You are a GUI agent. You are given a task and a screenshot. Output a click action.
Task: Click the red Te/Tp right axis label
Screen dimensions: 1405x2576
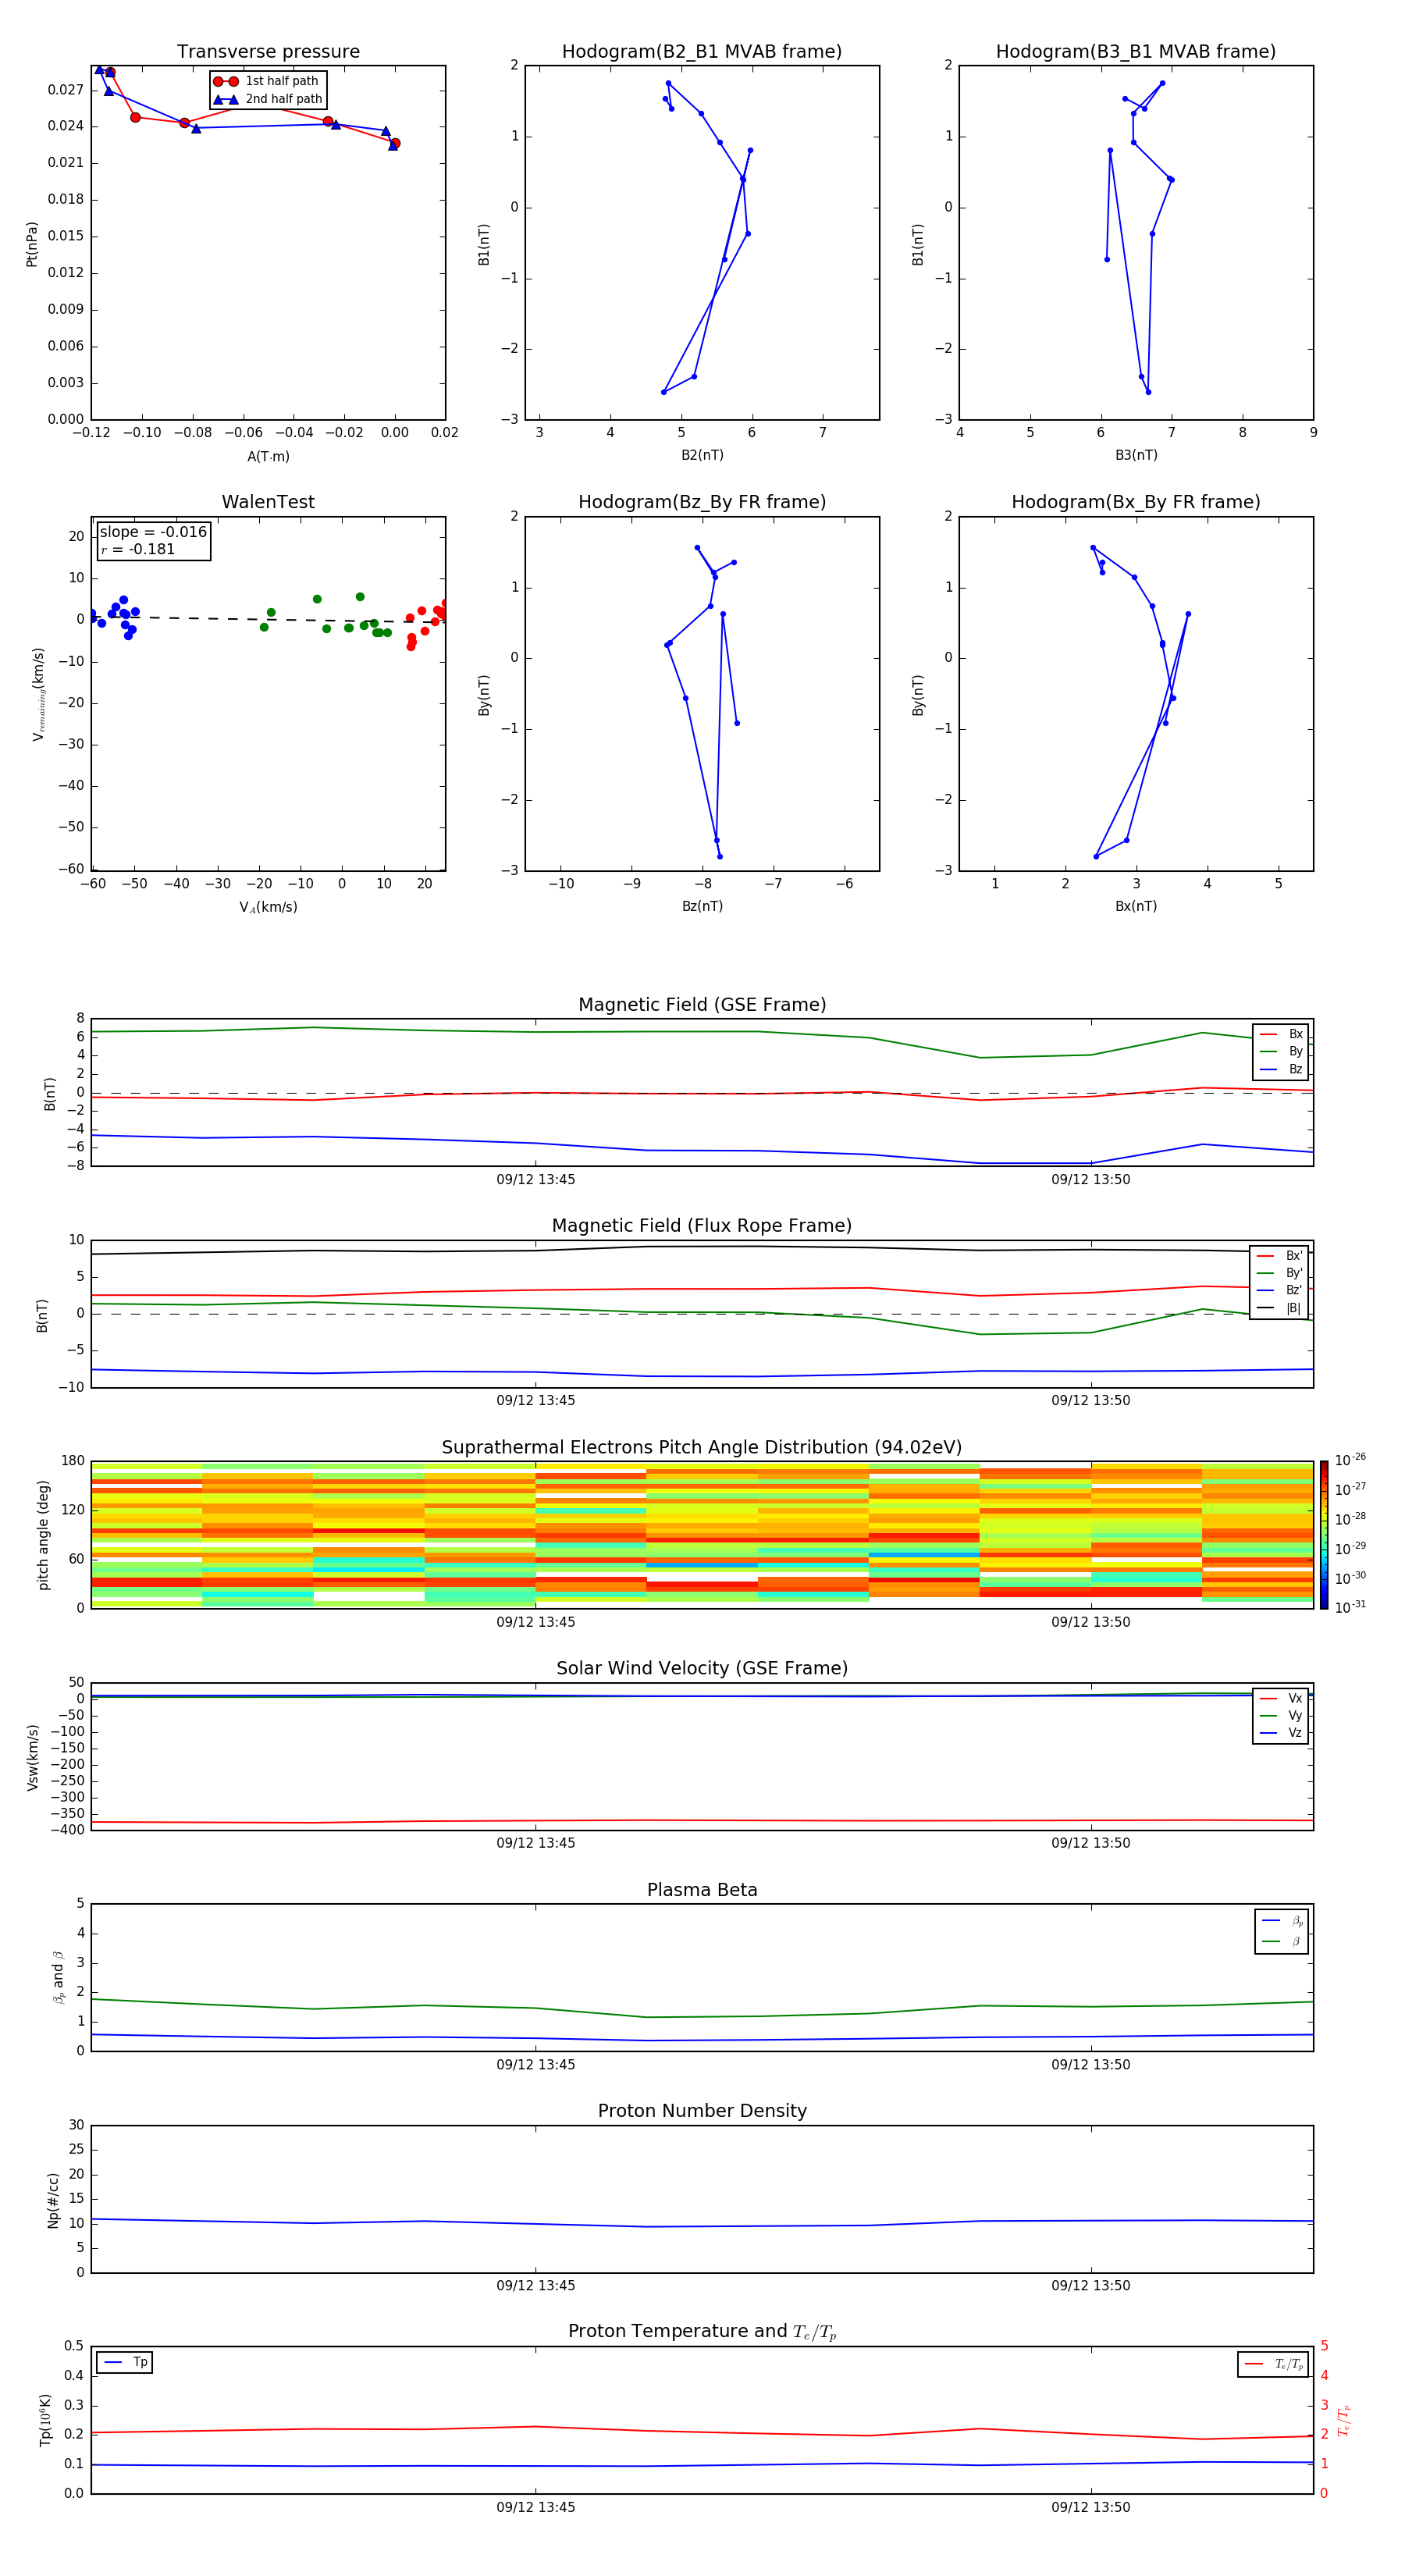[1344, 2420]
